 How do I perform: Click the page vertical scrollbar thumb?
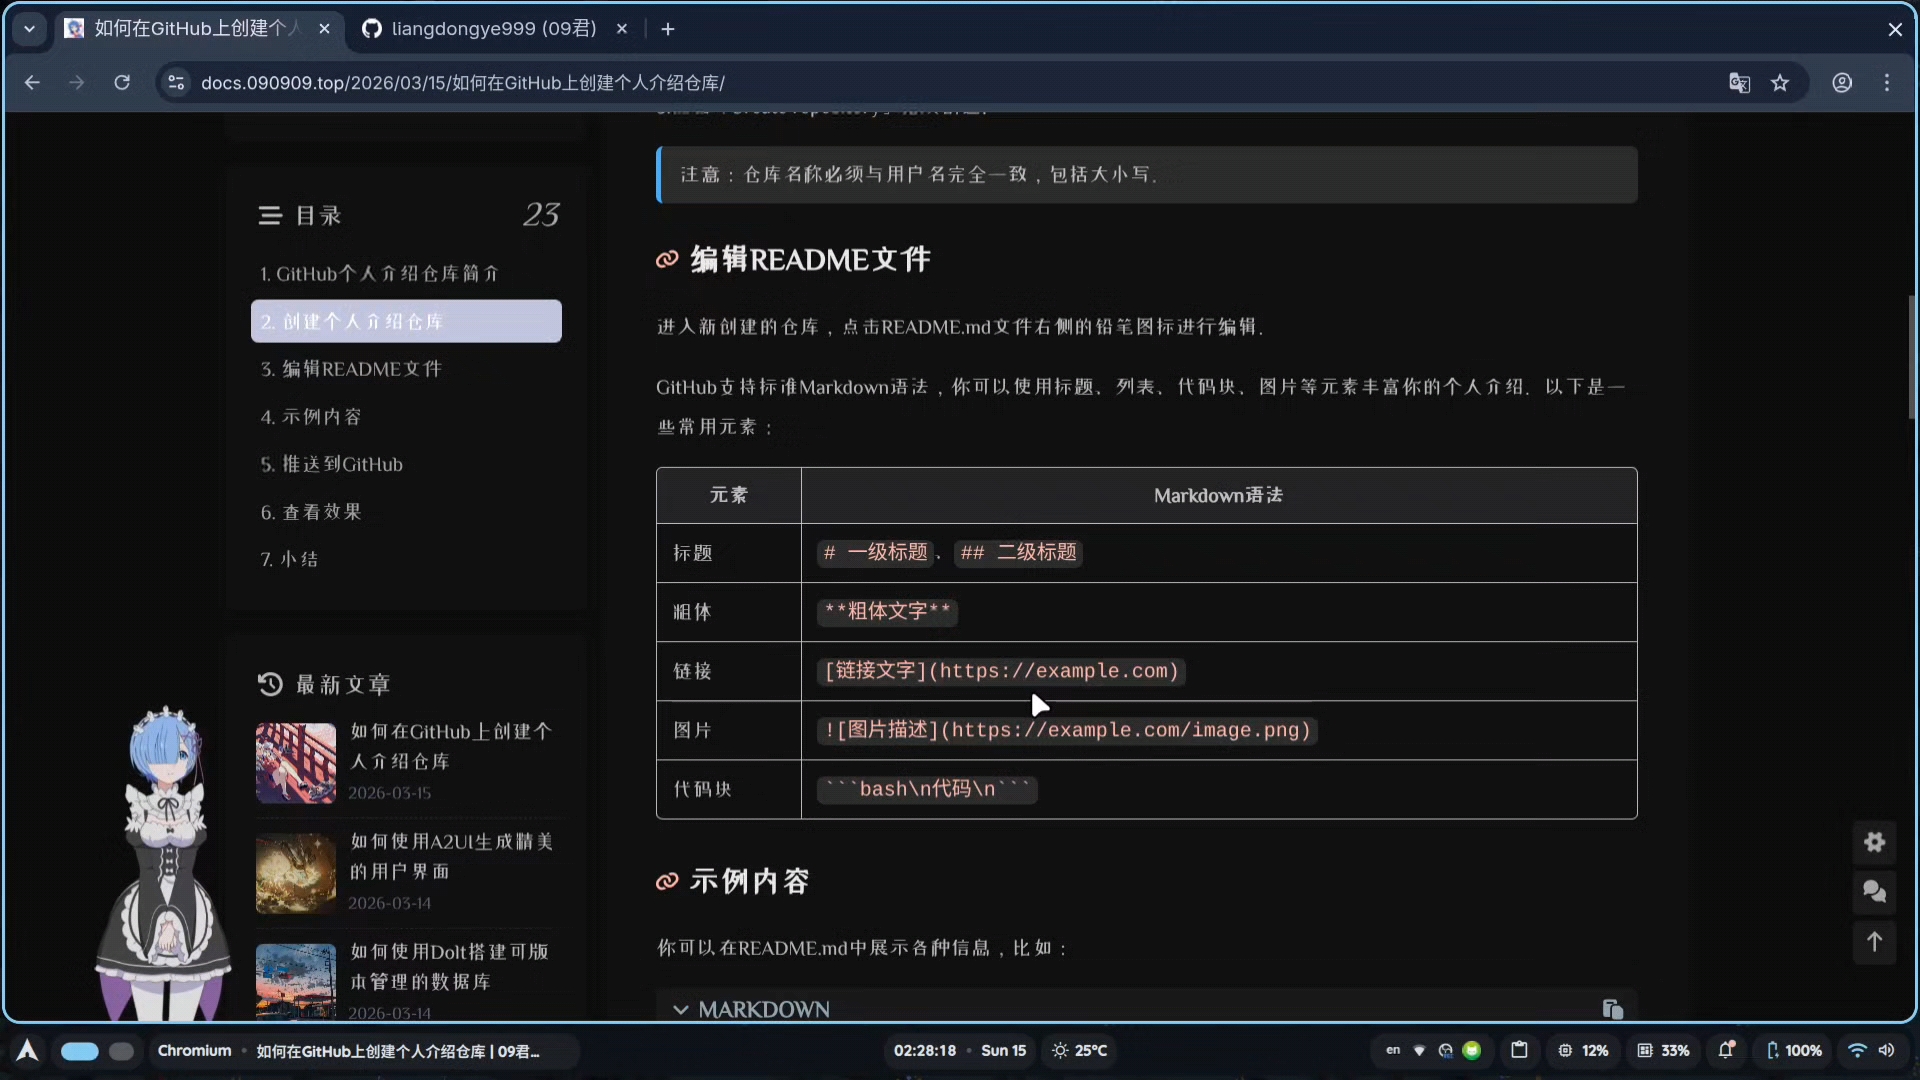point(1912,357)
